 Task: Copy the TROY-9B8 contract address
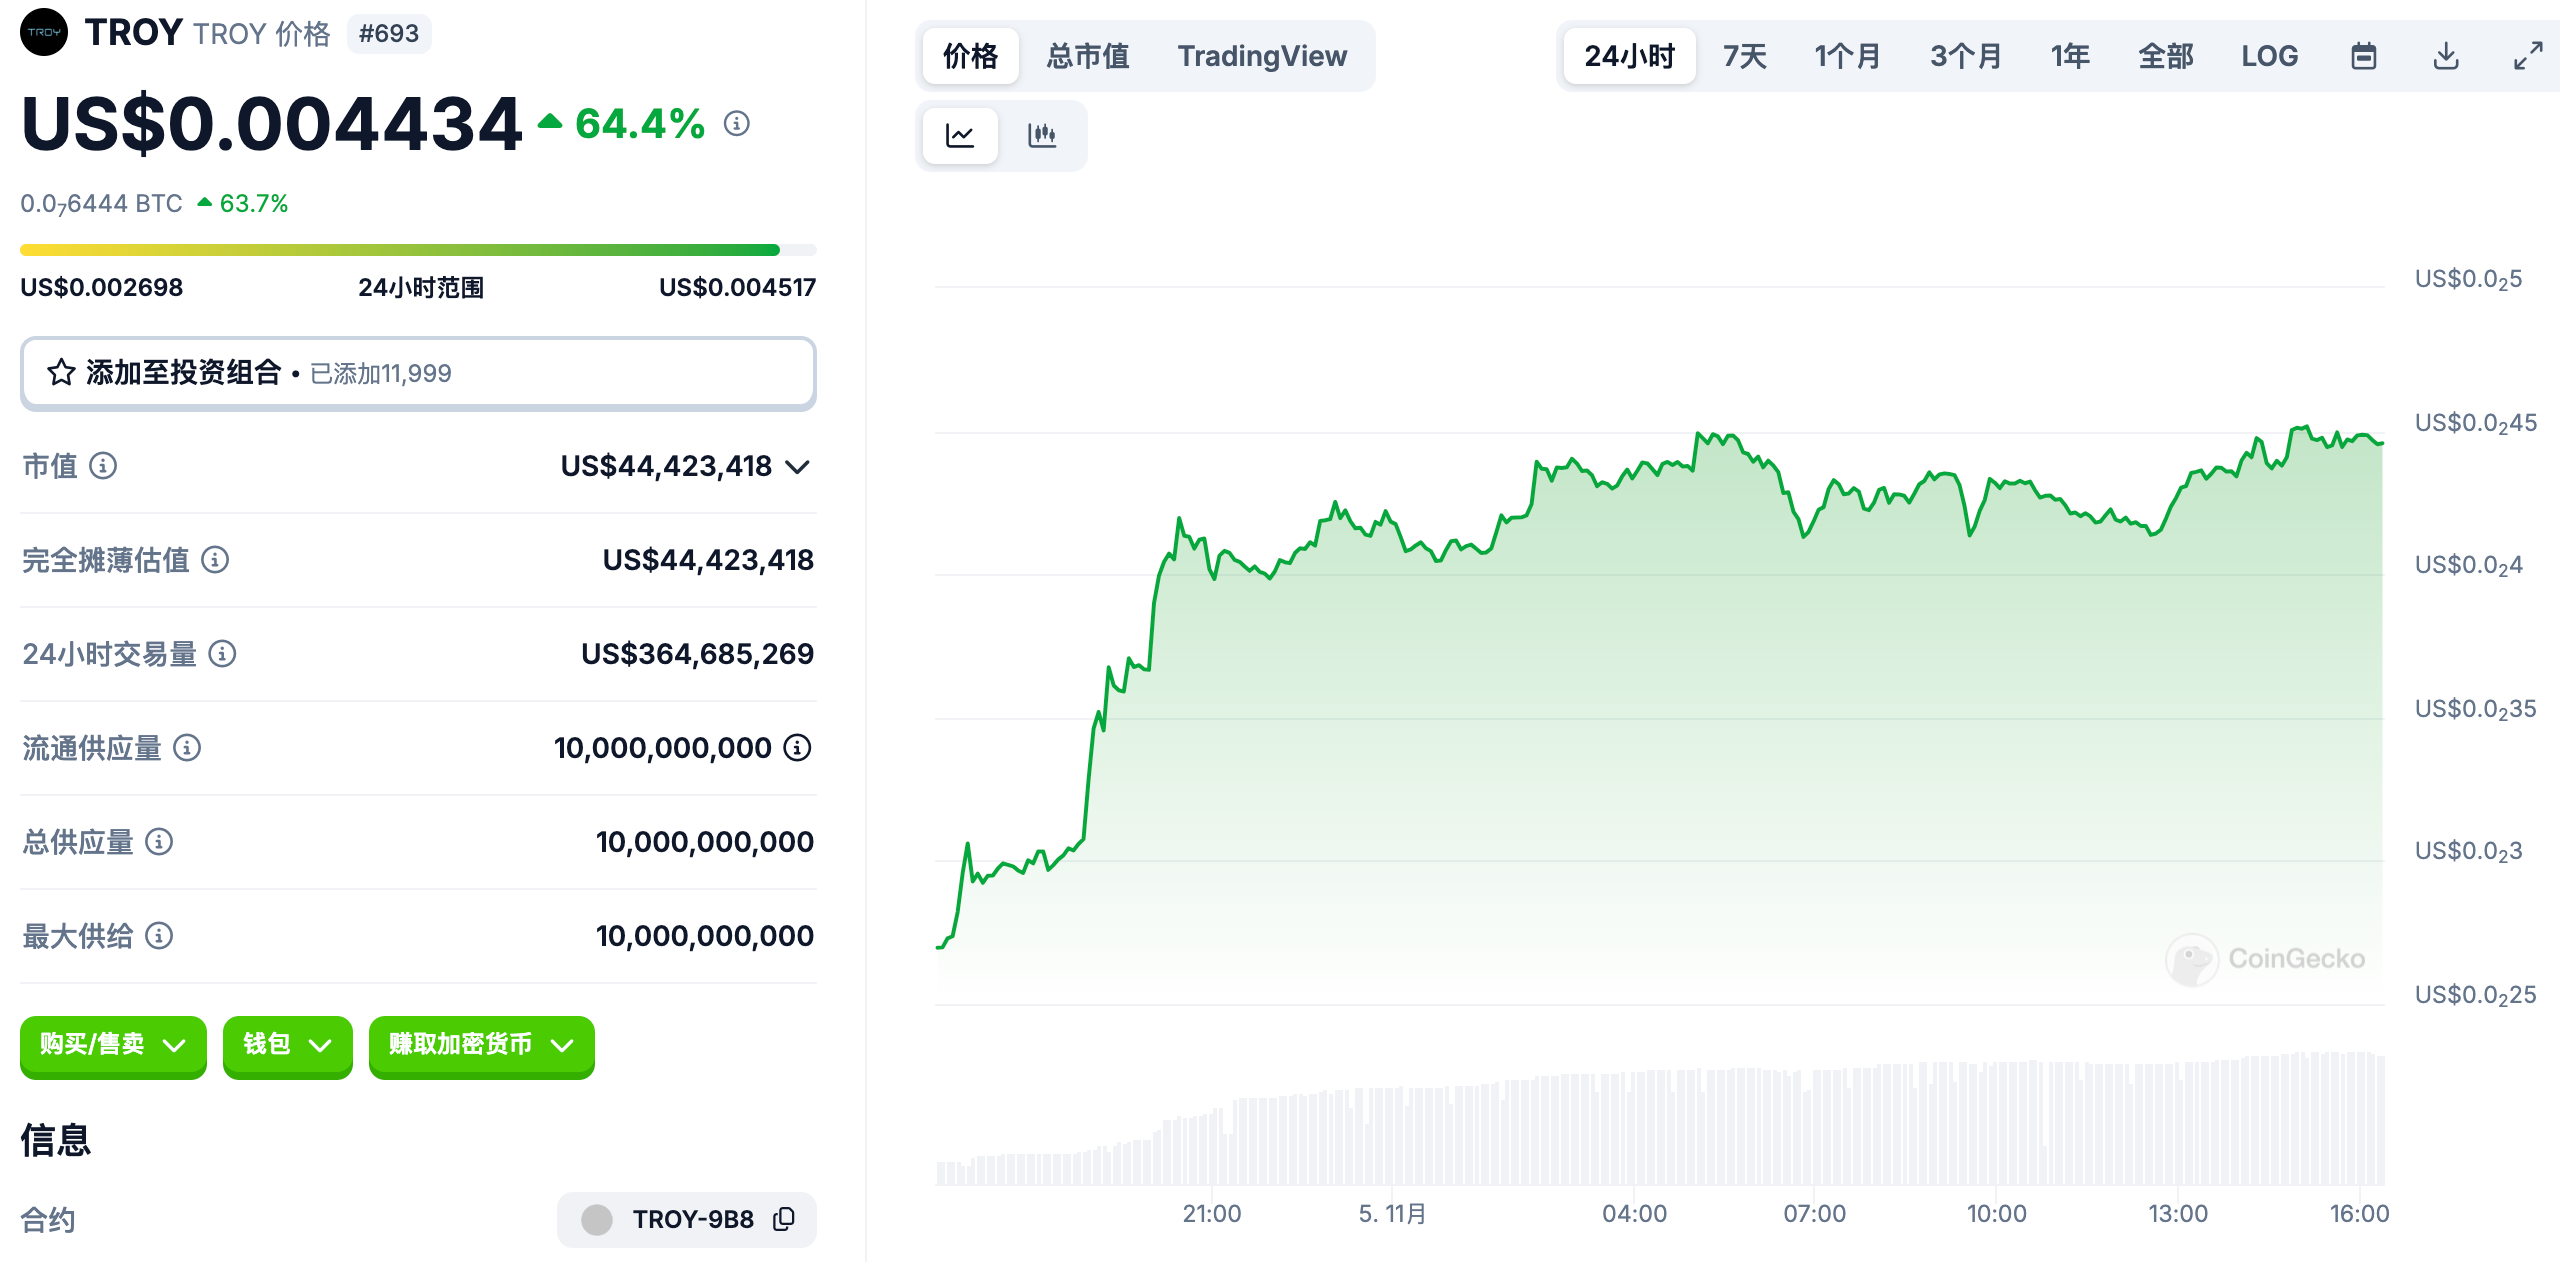(x=784, y=1218)
